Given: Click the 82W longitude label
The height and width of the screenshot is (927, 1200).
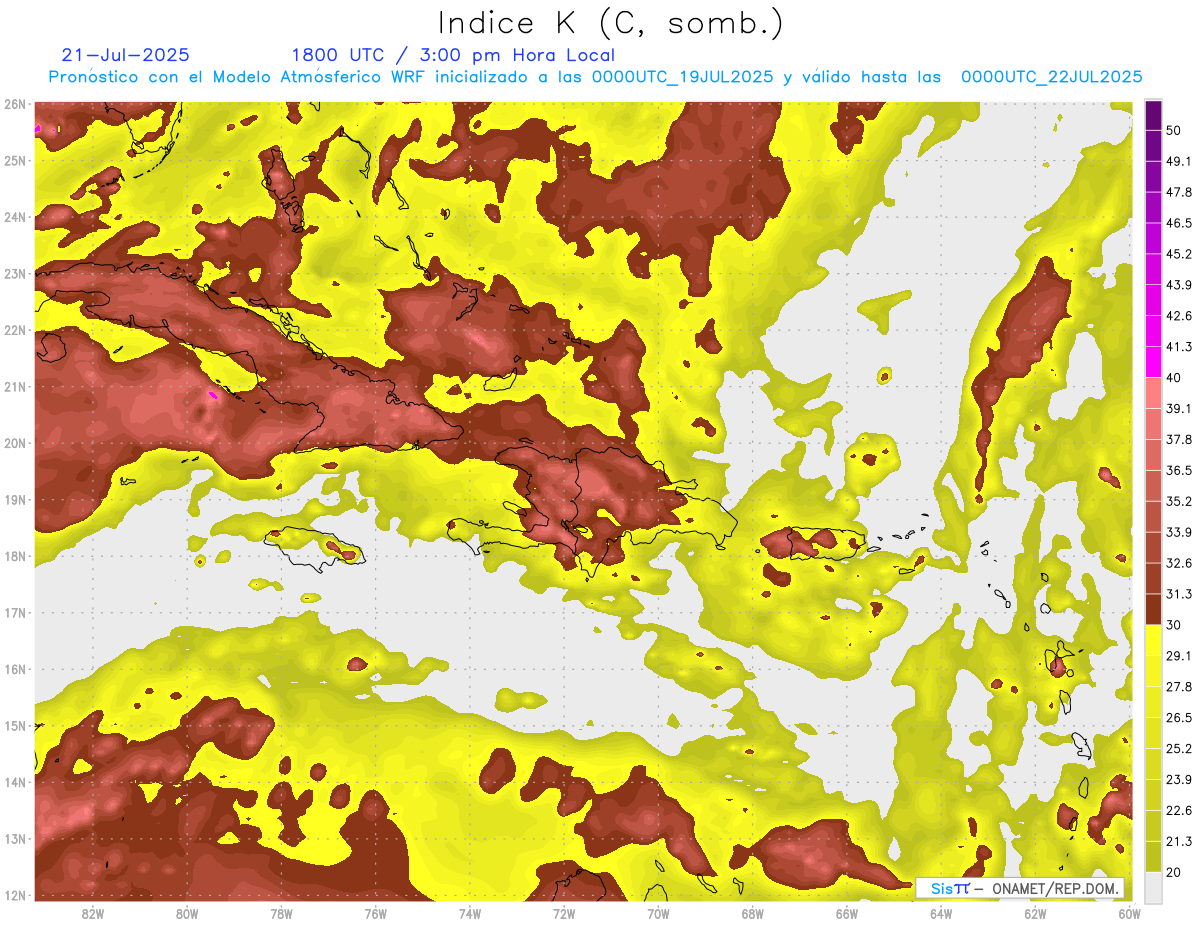Looking at the screenshot, I should click(x=92, y=913).
